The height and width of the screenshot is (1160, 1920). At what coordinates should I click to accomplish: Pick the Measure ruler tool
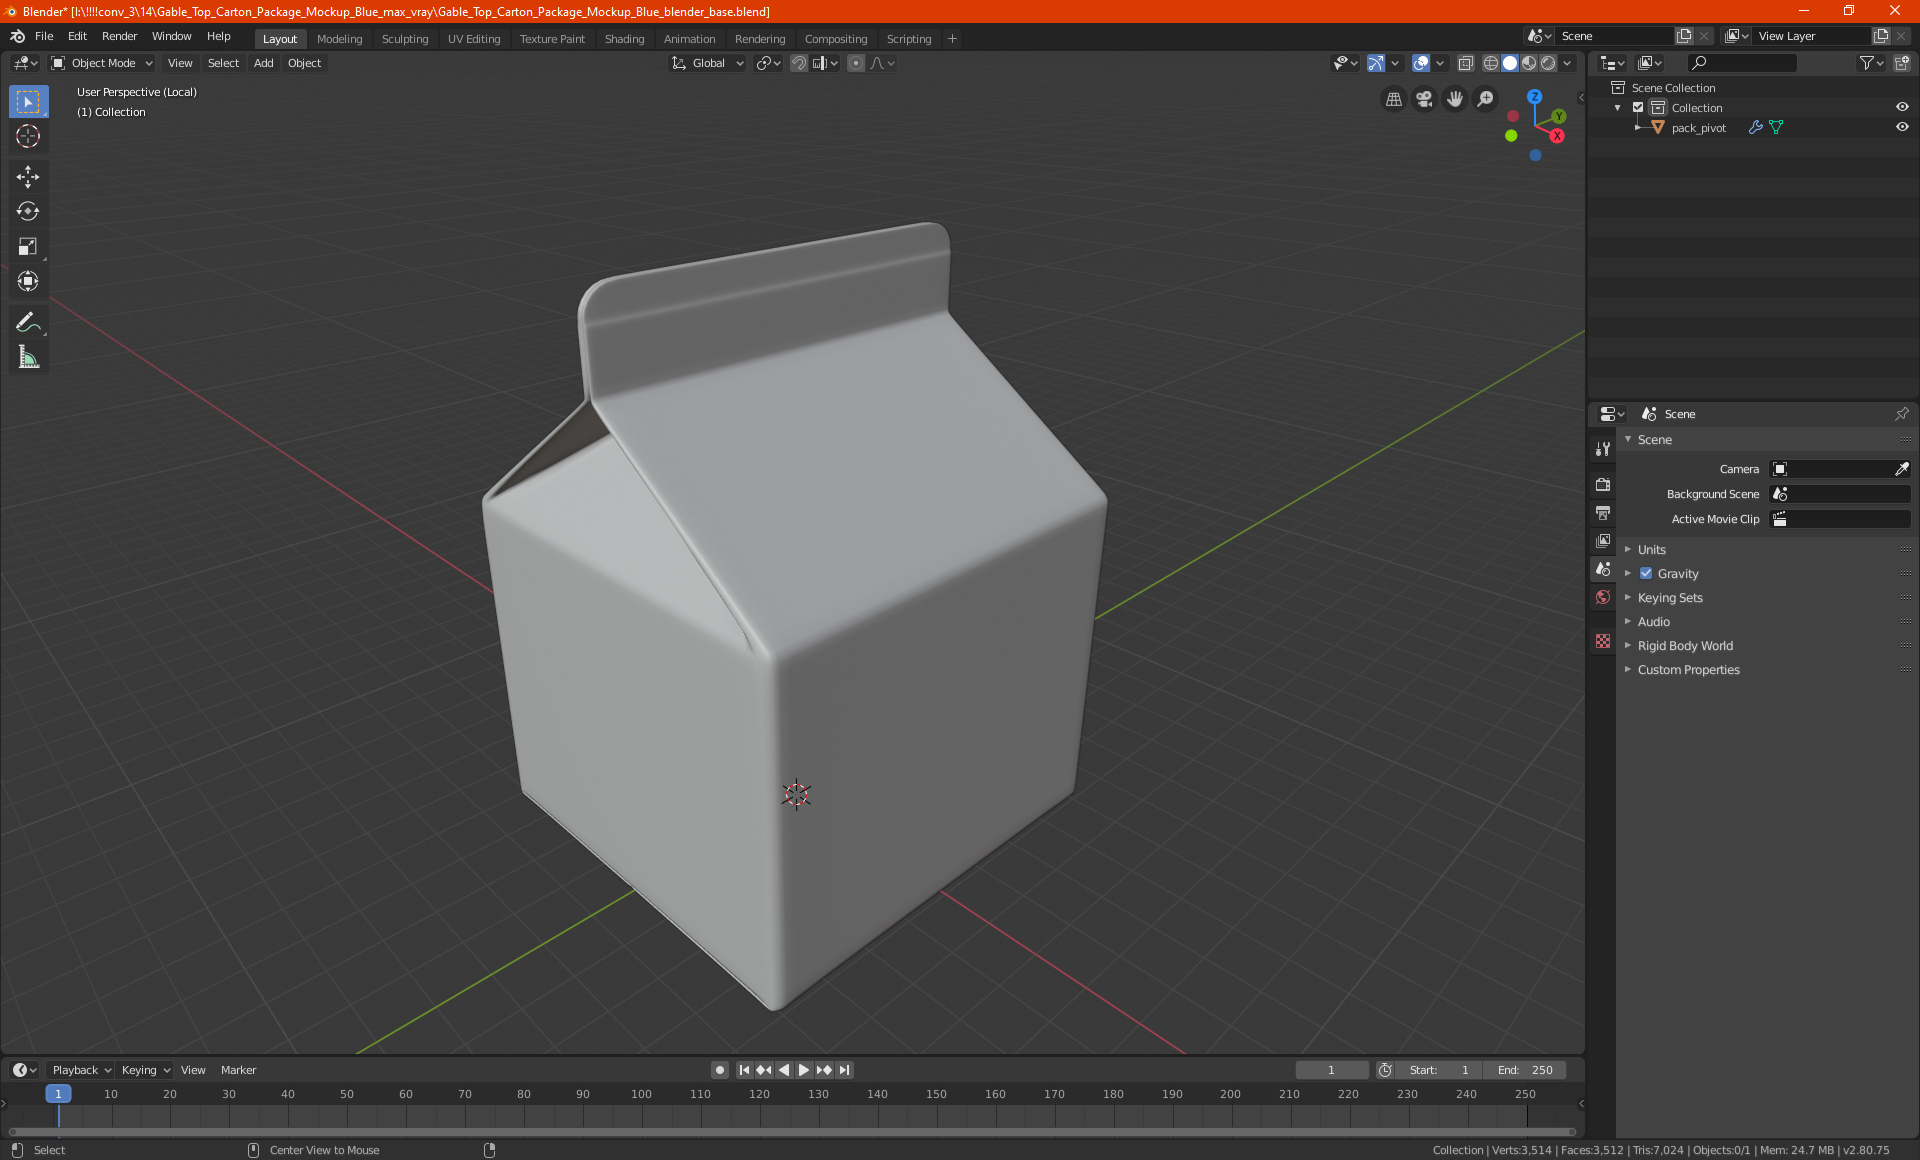(x=28, y=357)
